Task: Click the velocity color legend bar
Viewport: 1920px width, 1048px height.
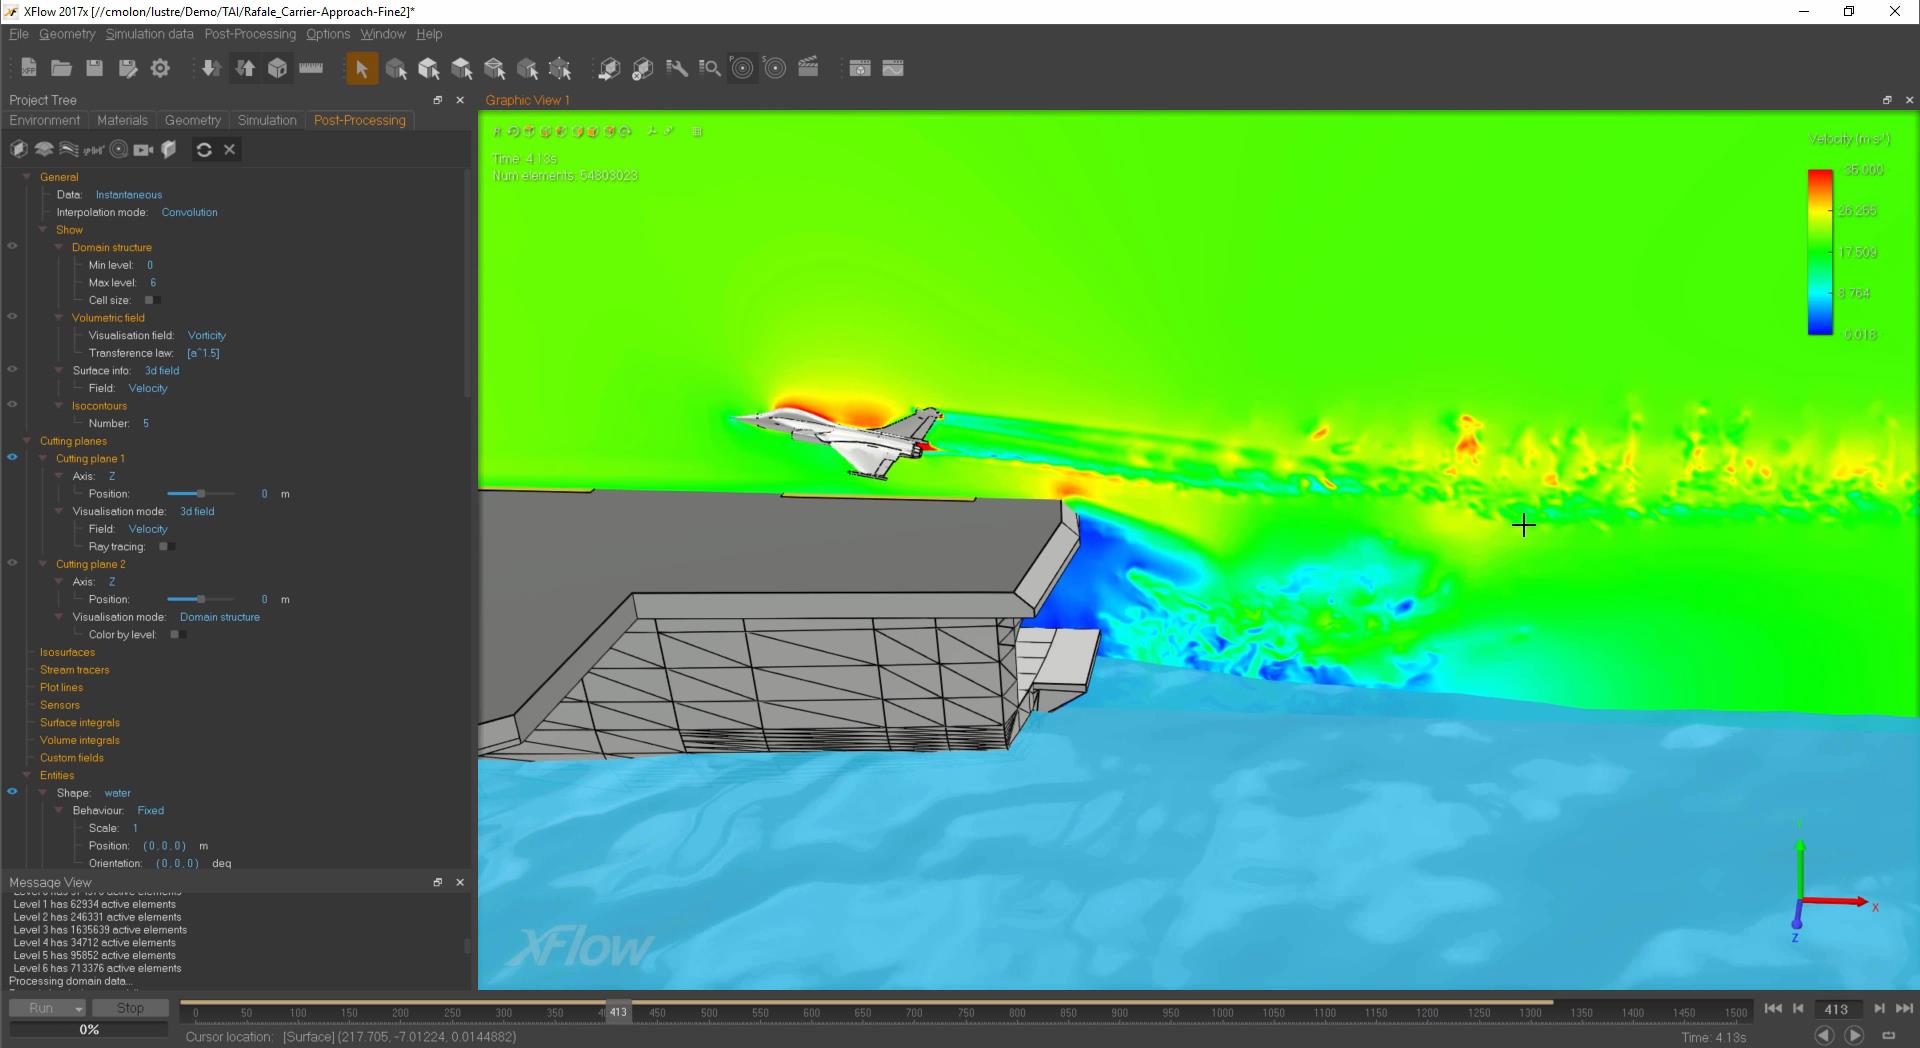Action: coord(1820,252)
